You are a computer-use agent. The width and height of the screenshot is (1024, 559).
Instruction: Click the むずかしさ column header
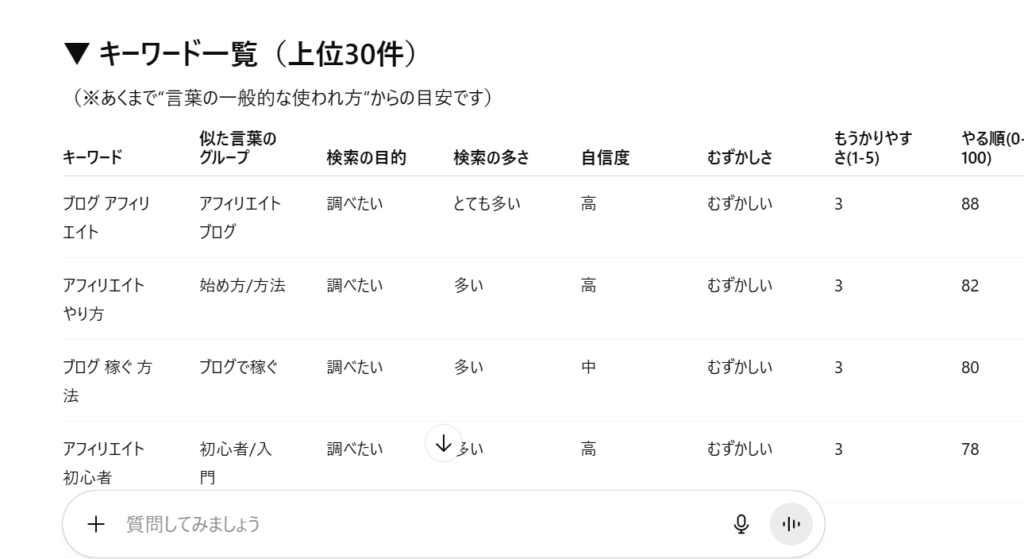click(739, 158)
